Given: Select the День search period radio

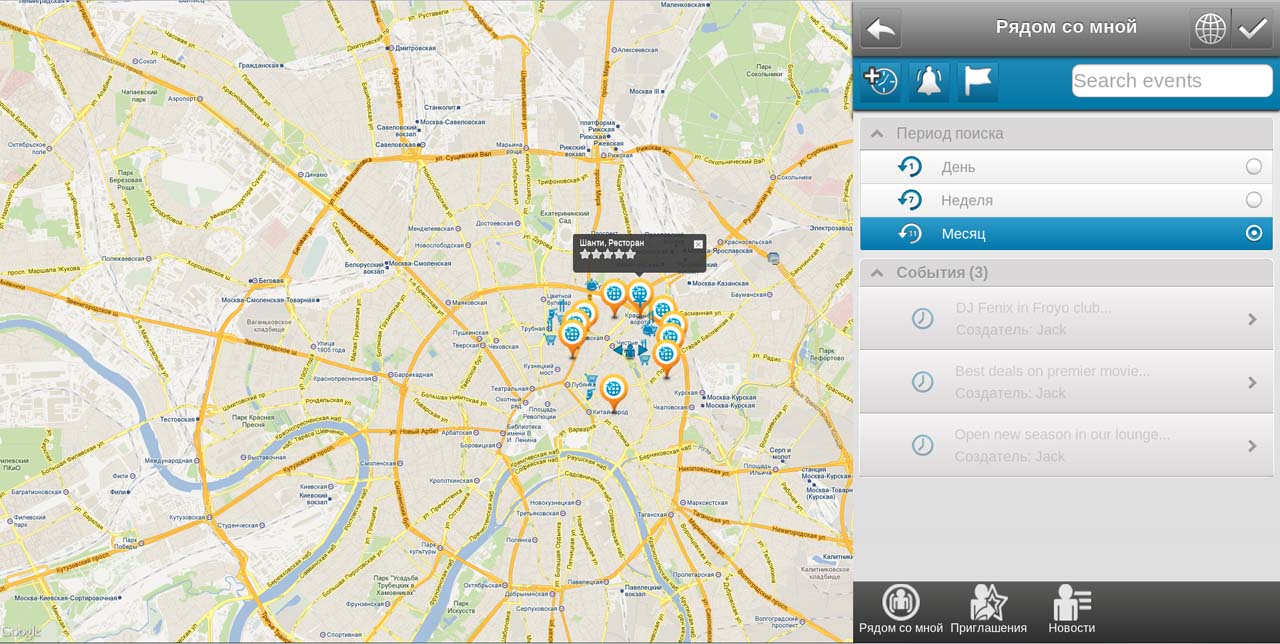Looking at the screenshot, I should click(1254, 167).
